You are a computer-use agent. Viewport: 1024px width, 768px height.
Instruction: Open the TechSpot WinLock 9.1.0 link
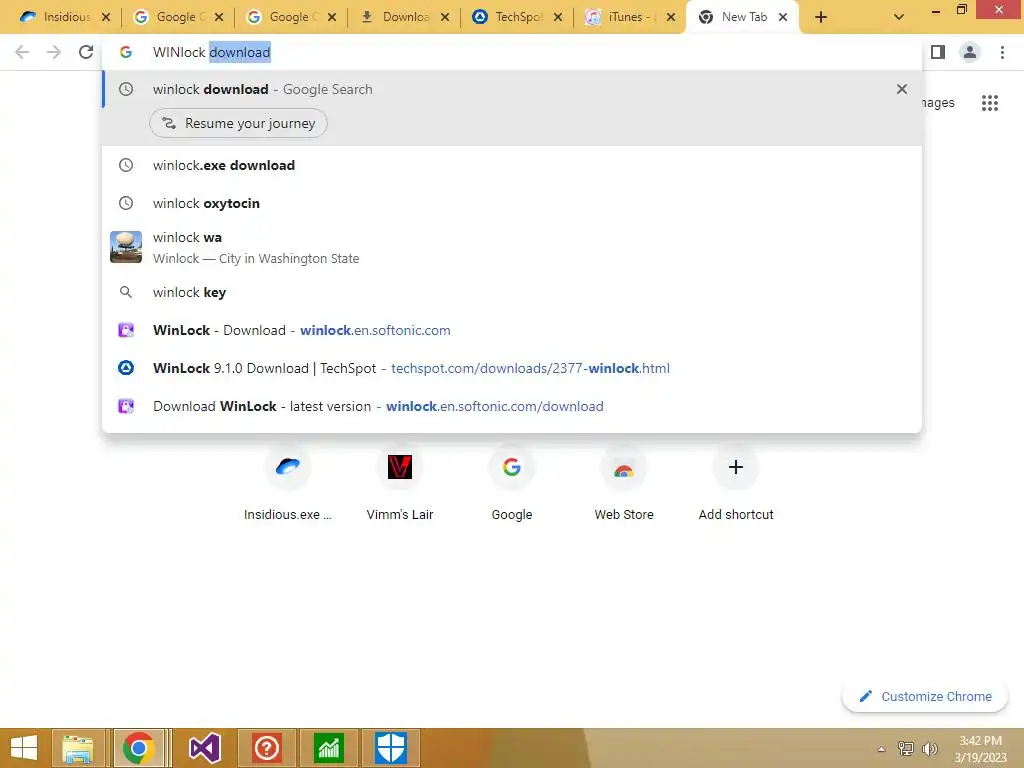[x=512, y=368]
